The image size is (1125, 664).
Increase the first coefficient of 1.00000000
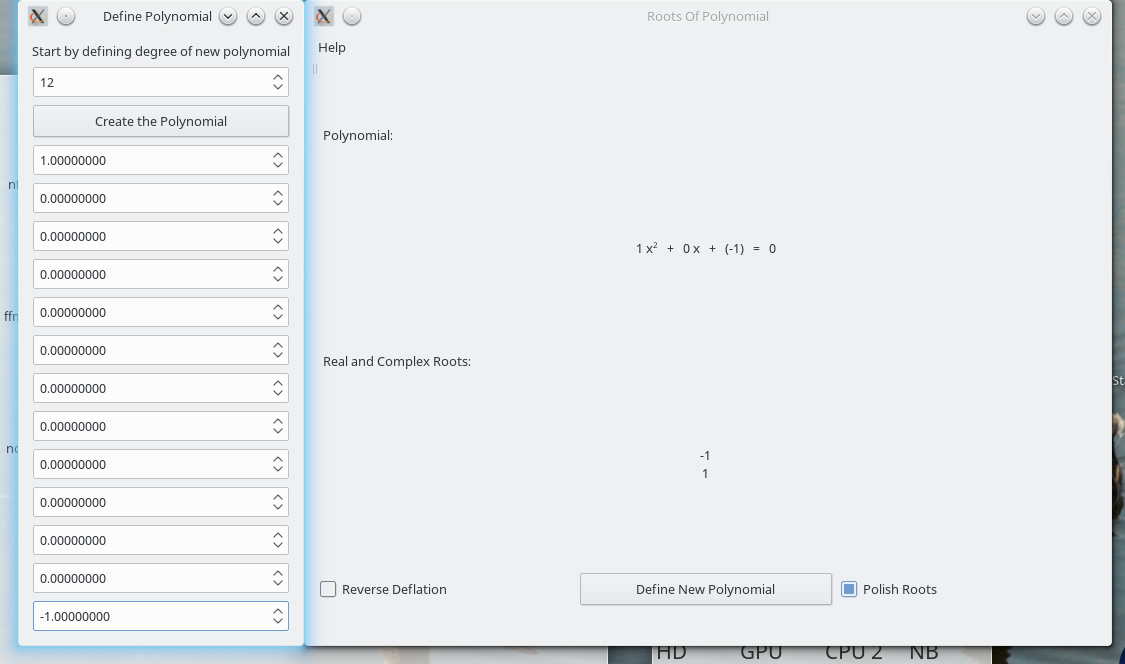278,155
